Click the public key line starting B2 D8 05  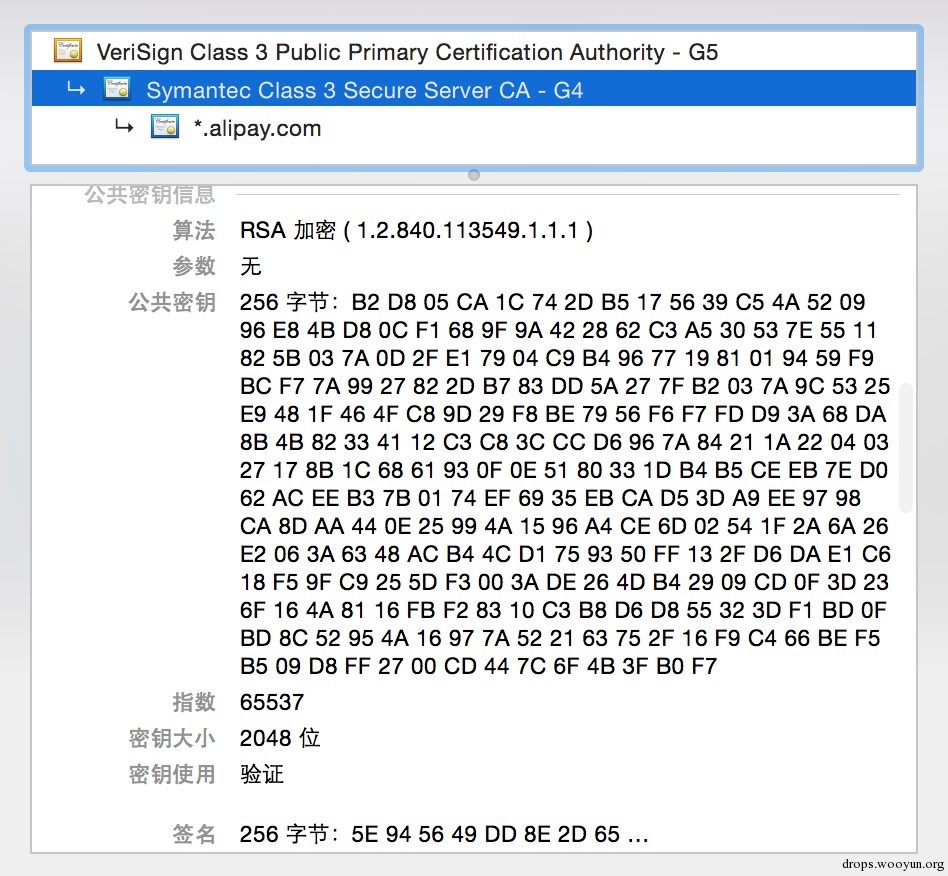553,302
